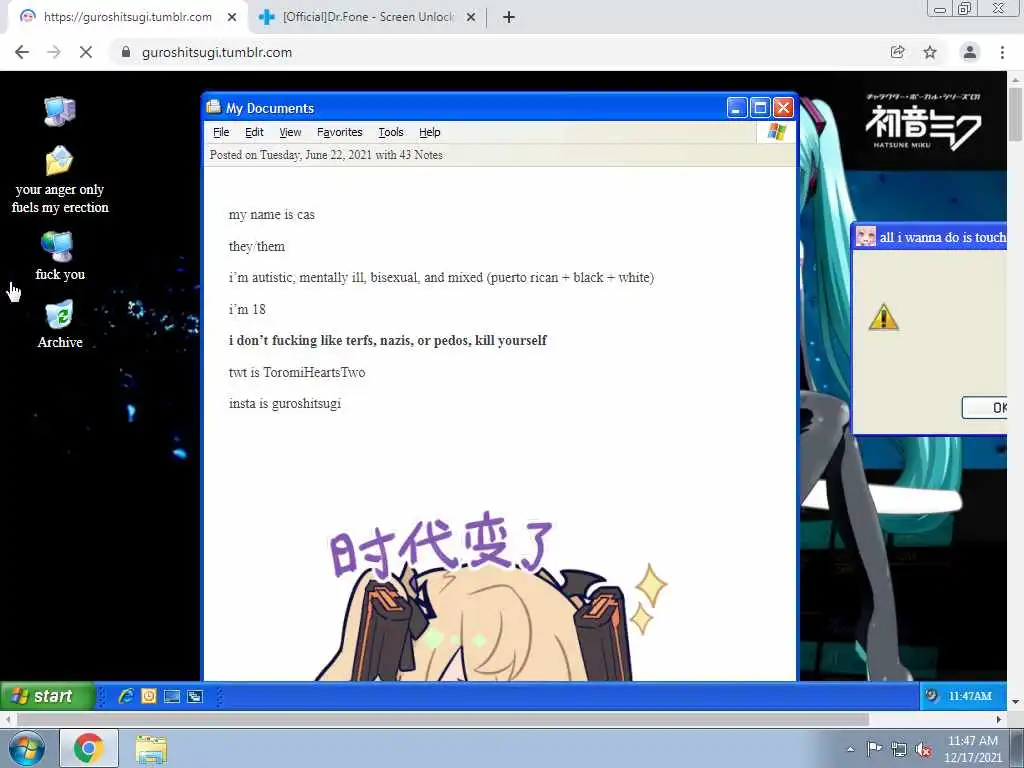Screen dimensions: 1024x768
Task: Open the Chrome three-dot menu
Action: 1002,52
